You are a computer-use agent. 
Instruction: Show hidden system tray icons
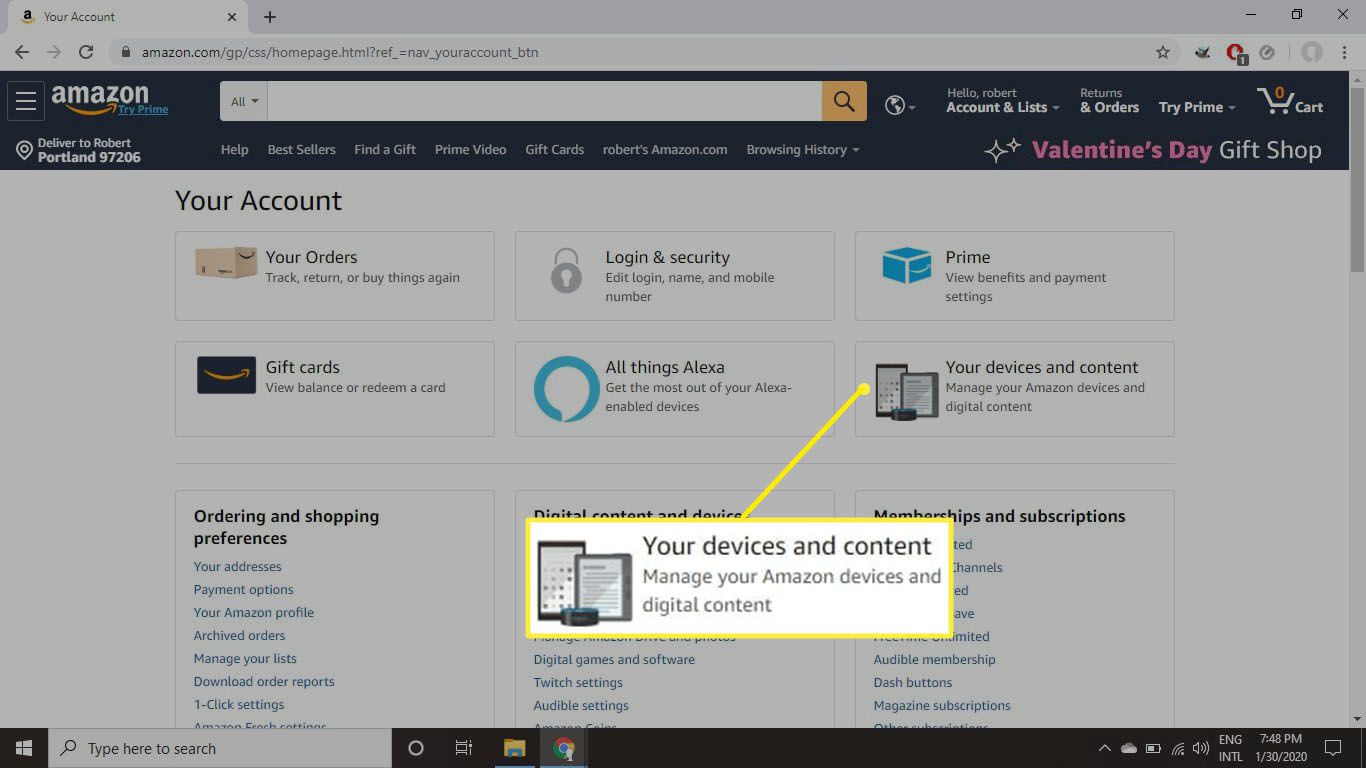(x=1104, y=748)
